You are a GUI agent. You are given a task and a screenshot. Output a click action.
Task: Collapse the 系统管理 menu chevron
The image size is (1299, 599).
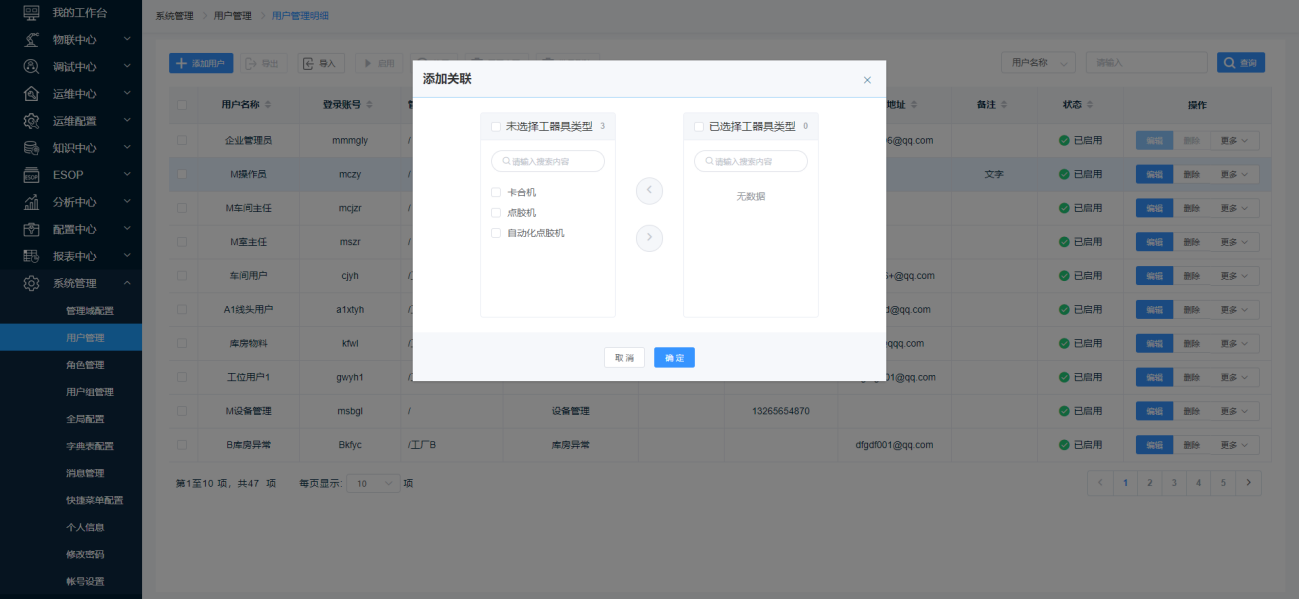pyautogui.click(x=127, y=283)
